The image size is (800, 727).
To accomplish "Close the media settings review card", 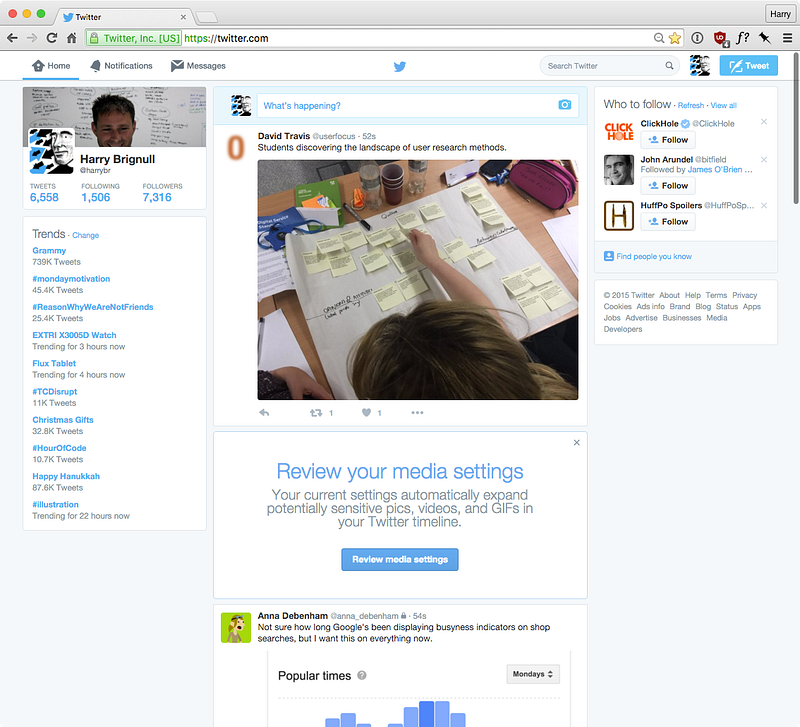I will [577, 442].
